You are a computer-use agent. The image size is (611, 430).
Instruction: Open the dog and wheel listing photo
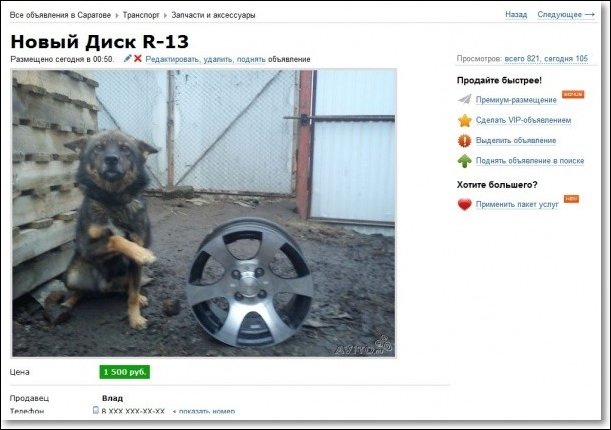coord(204,213)
